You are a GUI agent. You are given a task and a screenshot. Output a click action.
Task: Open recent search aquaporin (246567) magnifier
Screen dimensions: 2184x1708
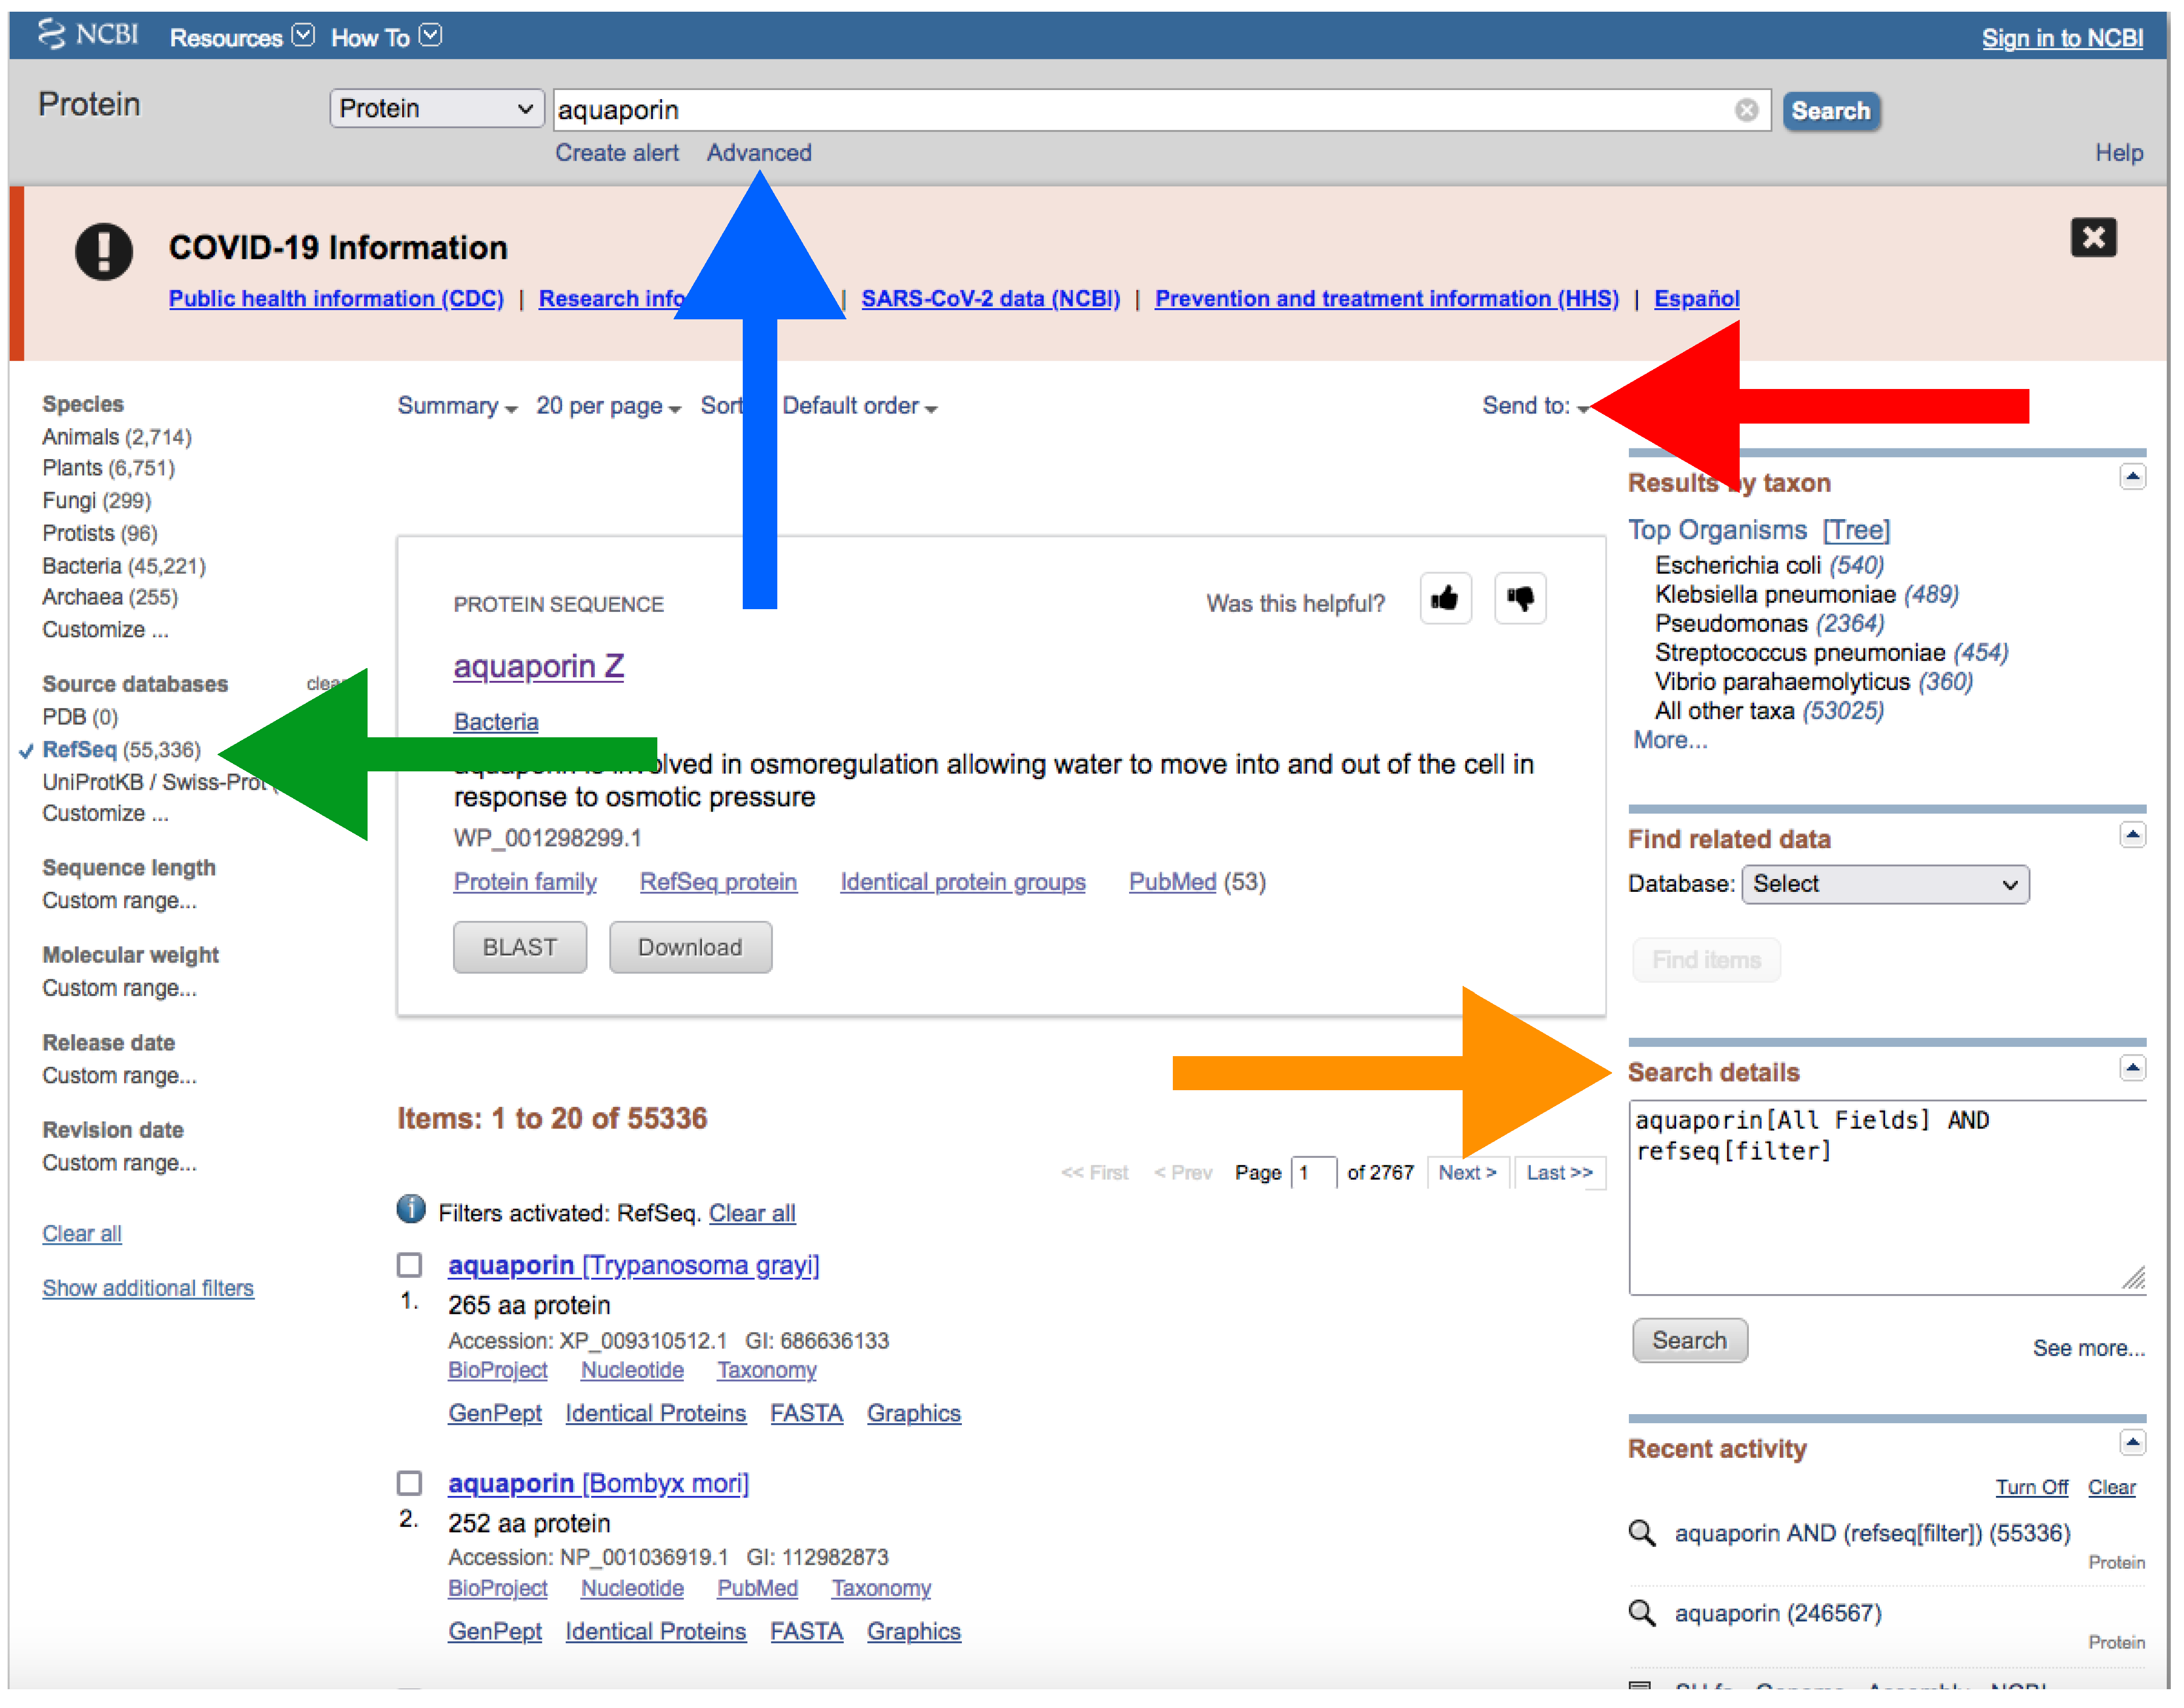click(1641, 1612)
